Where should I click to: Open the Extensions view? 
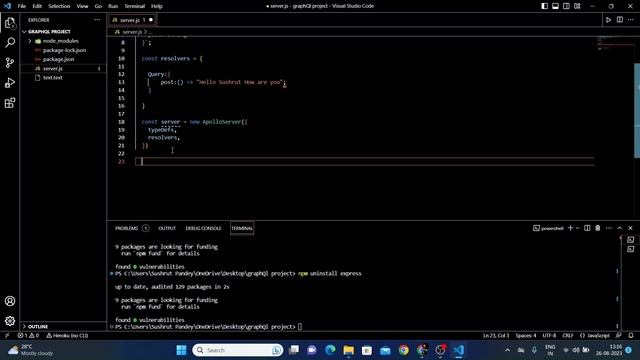coord(10,103)
